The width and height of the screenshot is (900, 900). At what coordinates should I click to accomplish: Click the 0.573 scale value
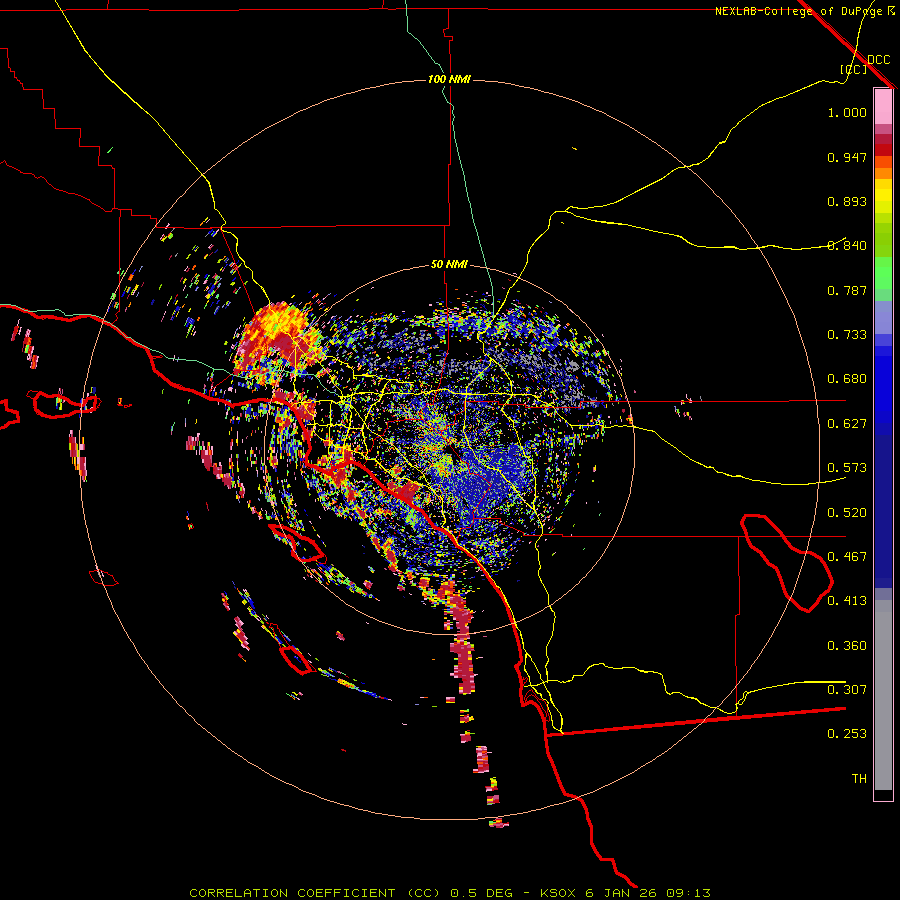(x=847, y=468)
